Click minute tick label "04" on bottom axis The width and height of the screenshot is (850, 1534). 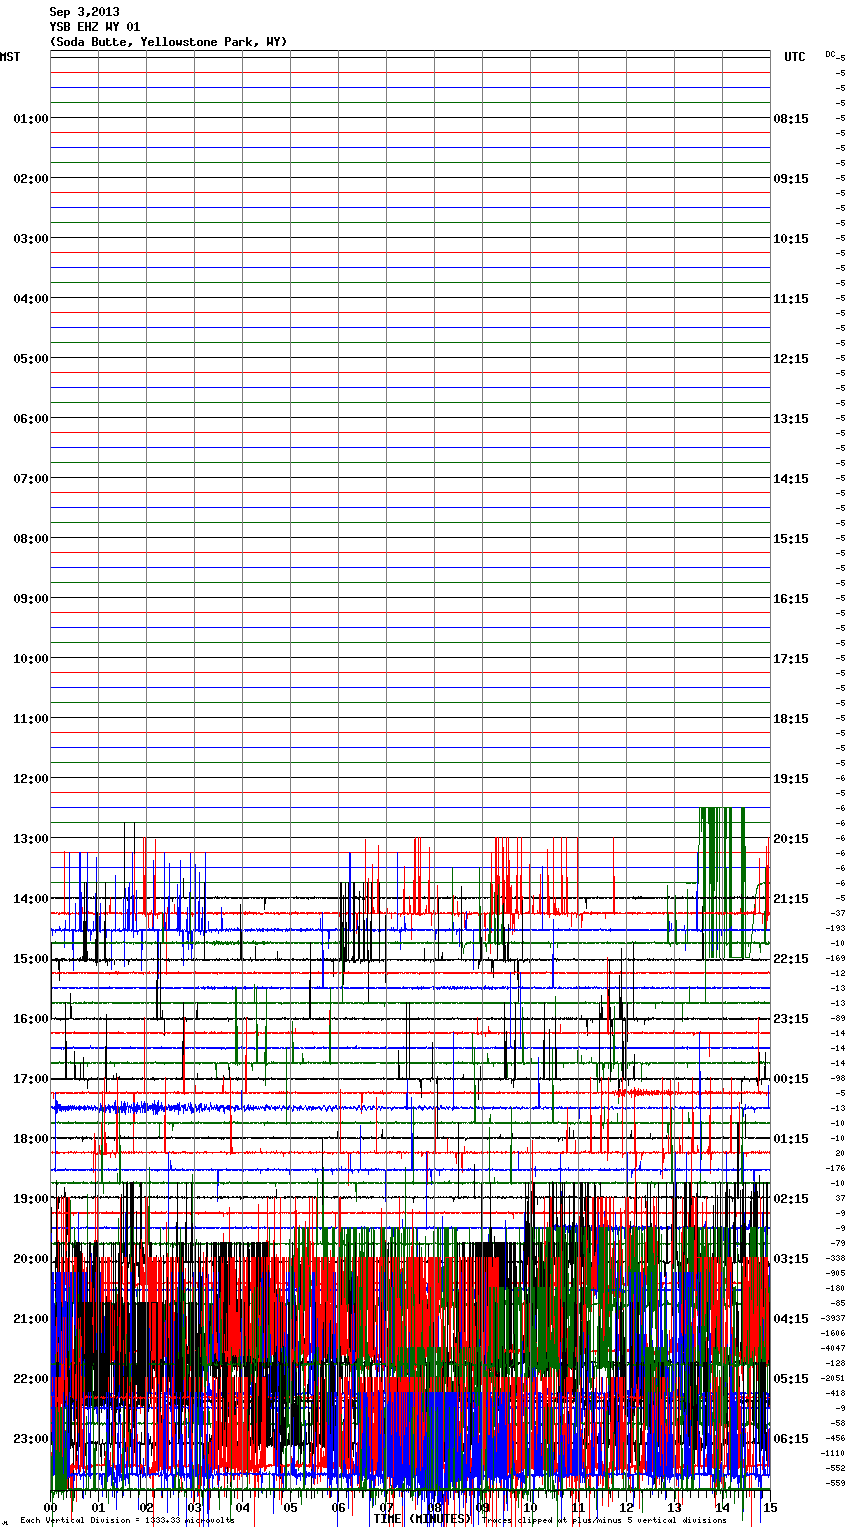tap(243, 1508)
